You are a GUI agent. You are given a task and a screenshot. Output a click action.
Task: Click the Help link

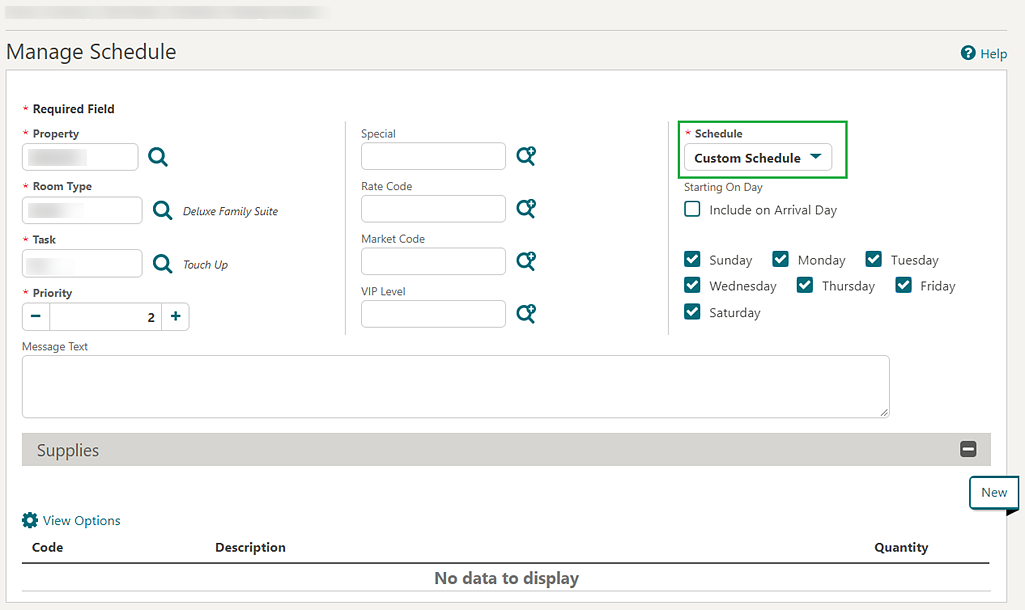pyautogui.click(x=984, y=53)
